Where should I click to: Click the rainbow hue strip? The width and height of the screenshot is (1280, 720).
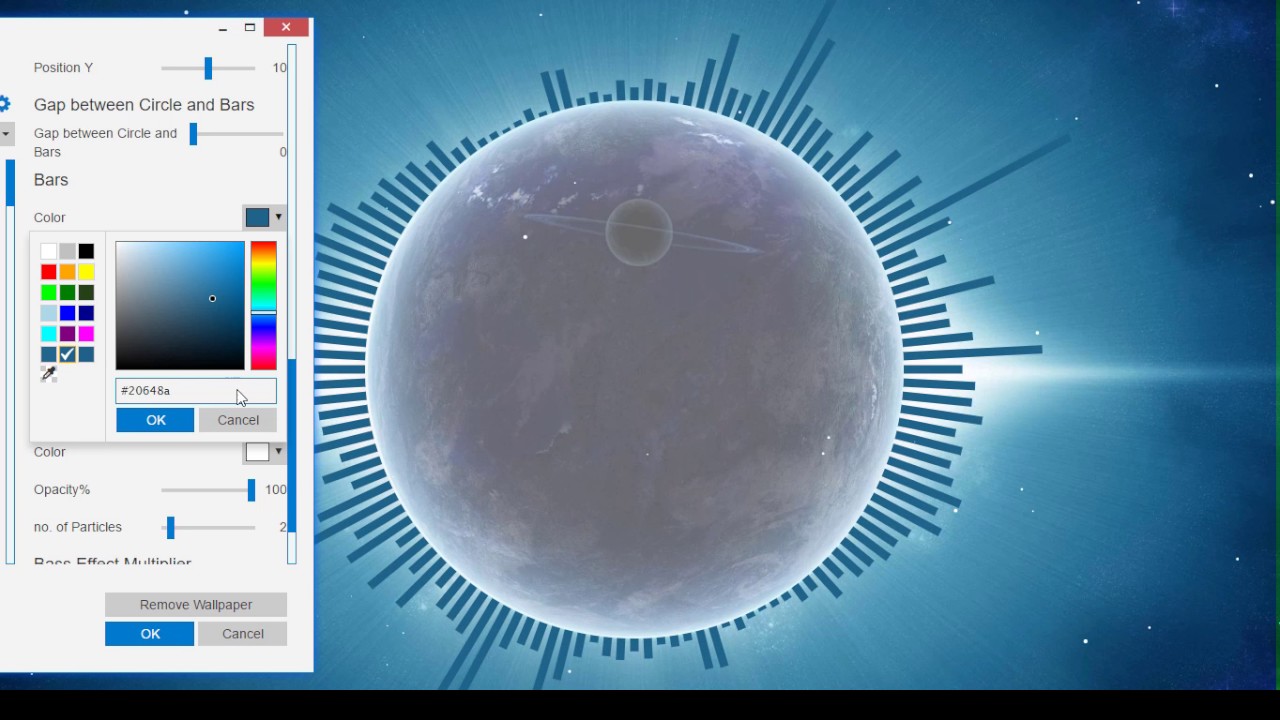263,306
